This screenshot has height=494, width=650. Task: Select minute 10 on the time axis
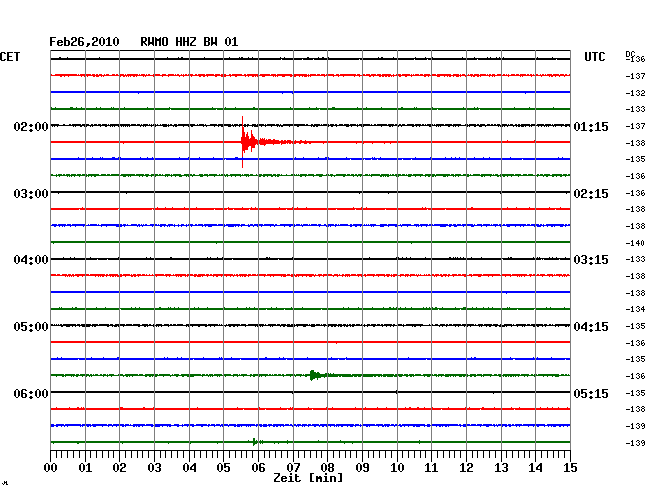point(397,467)
